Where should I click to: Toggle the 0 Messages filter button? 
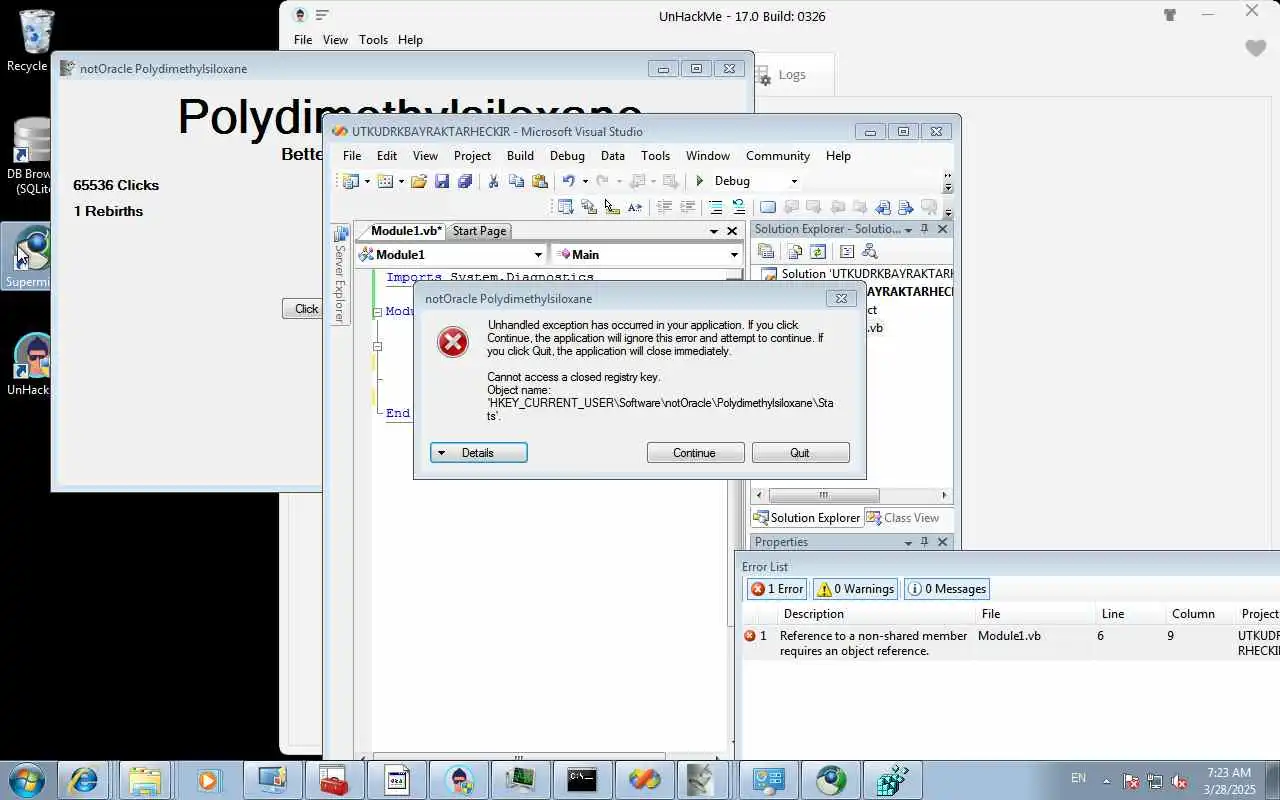(947, 589)
